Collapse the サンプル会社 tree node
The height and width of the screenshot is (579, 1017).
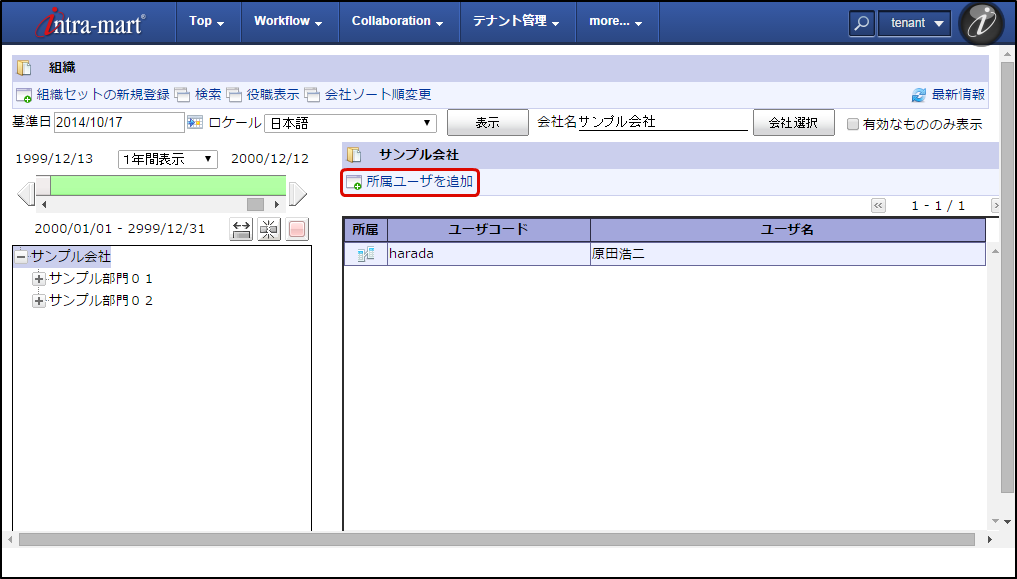(x=21, y=257)
